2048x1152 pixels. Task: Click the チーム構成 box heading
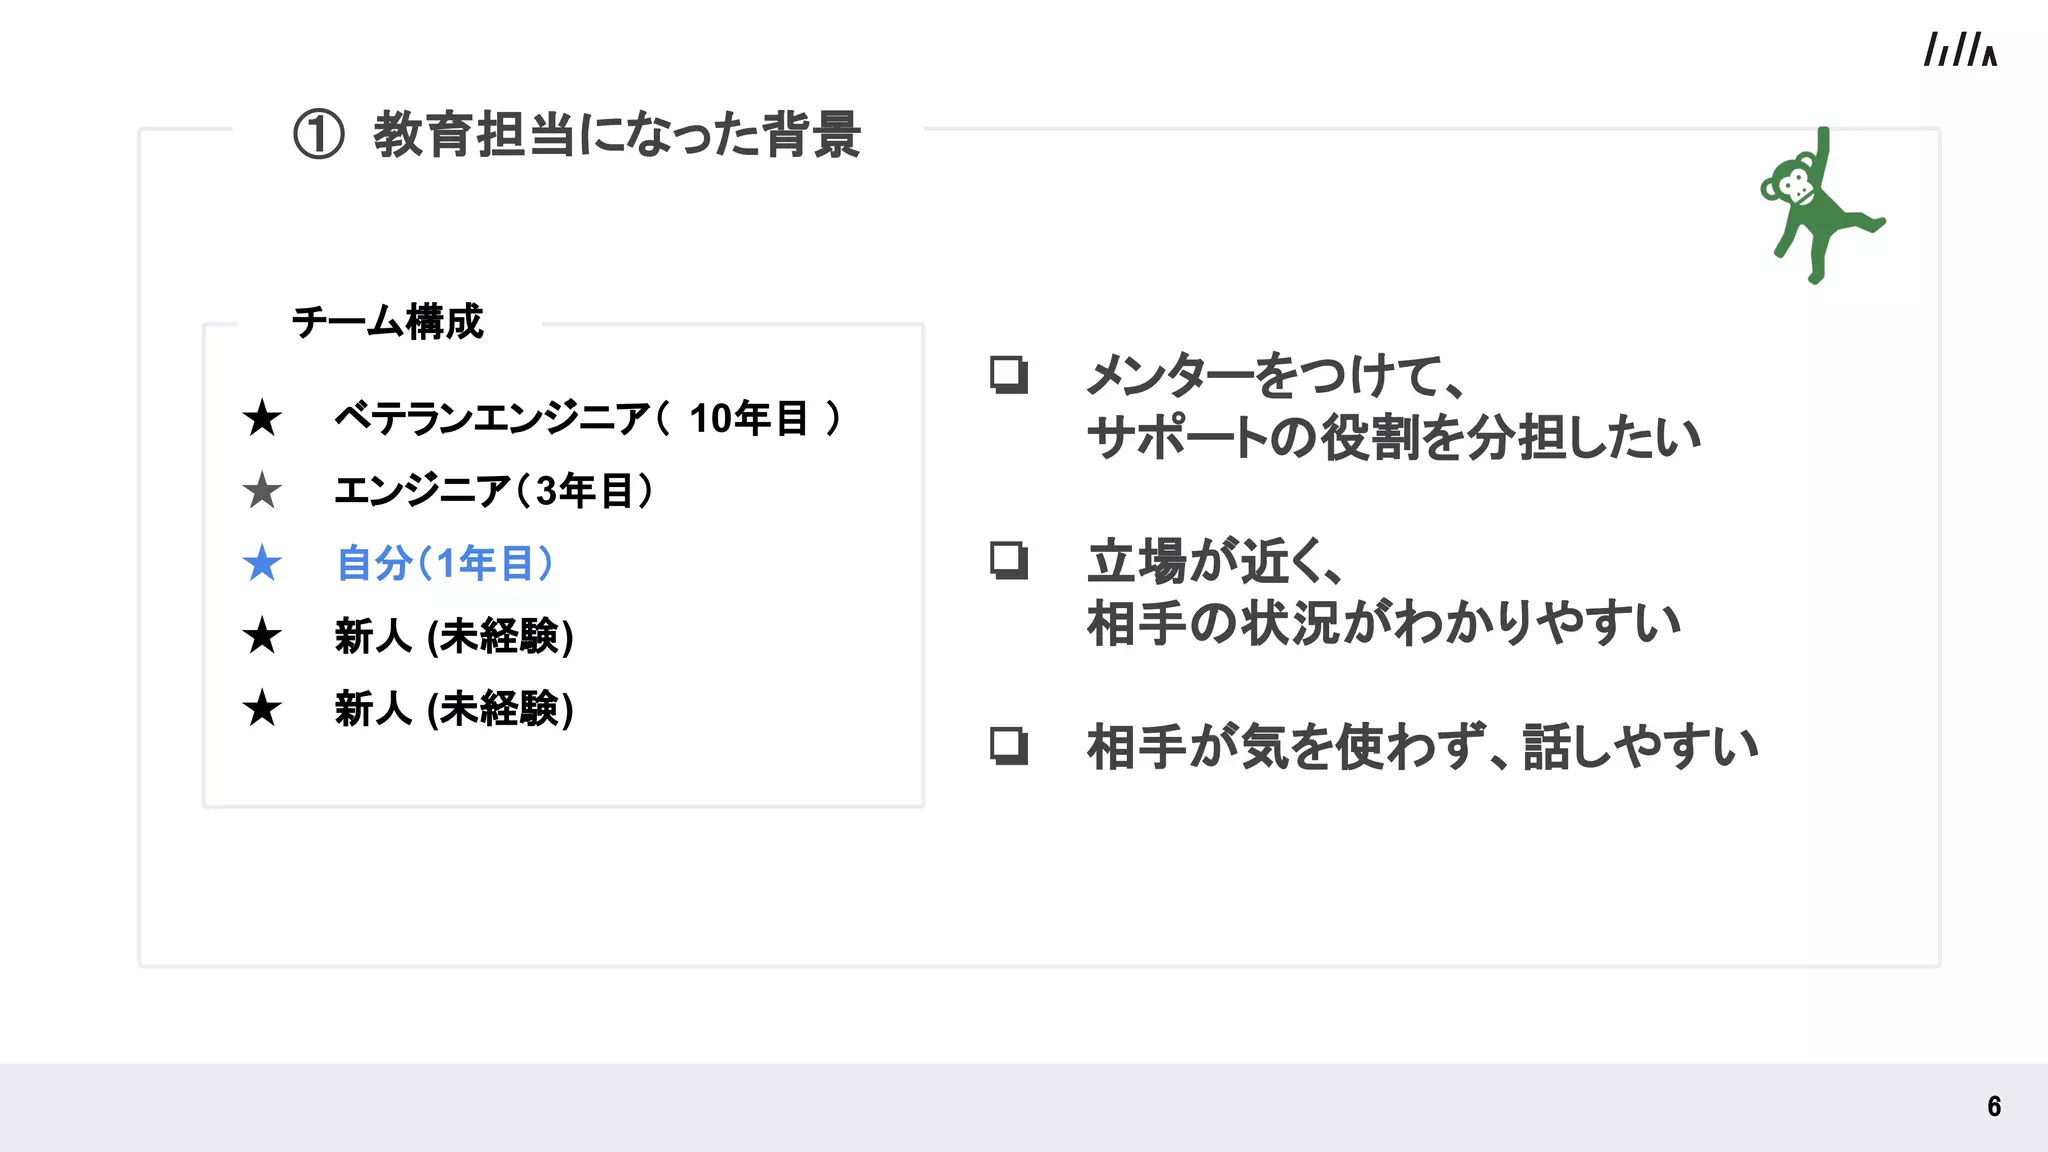pyautogui.click(x=388, y=322)
